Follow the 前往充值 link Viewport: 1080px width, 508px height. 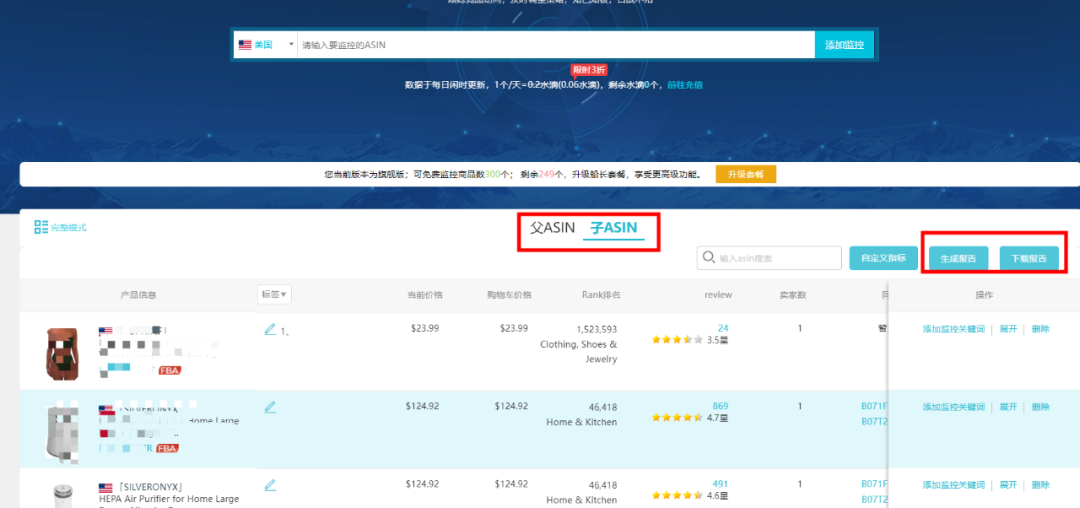pyautogui.click(x=685, y=85)
